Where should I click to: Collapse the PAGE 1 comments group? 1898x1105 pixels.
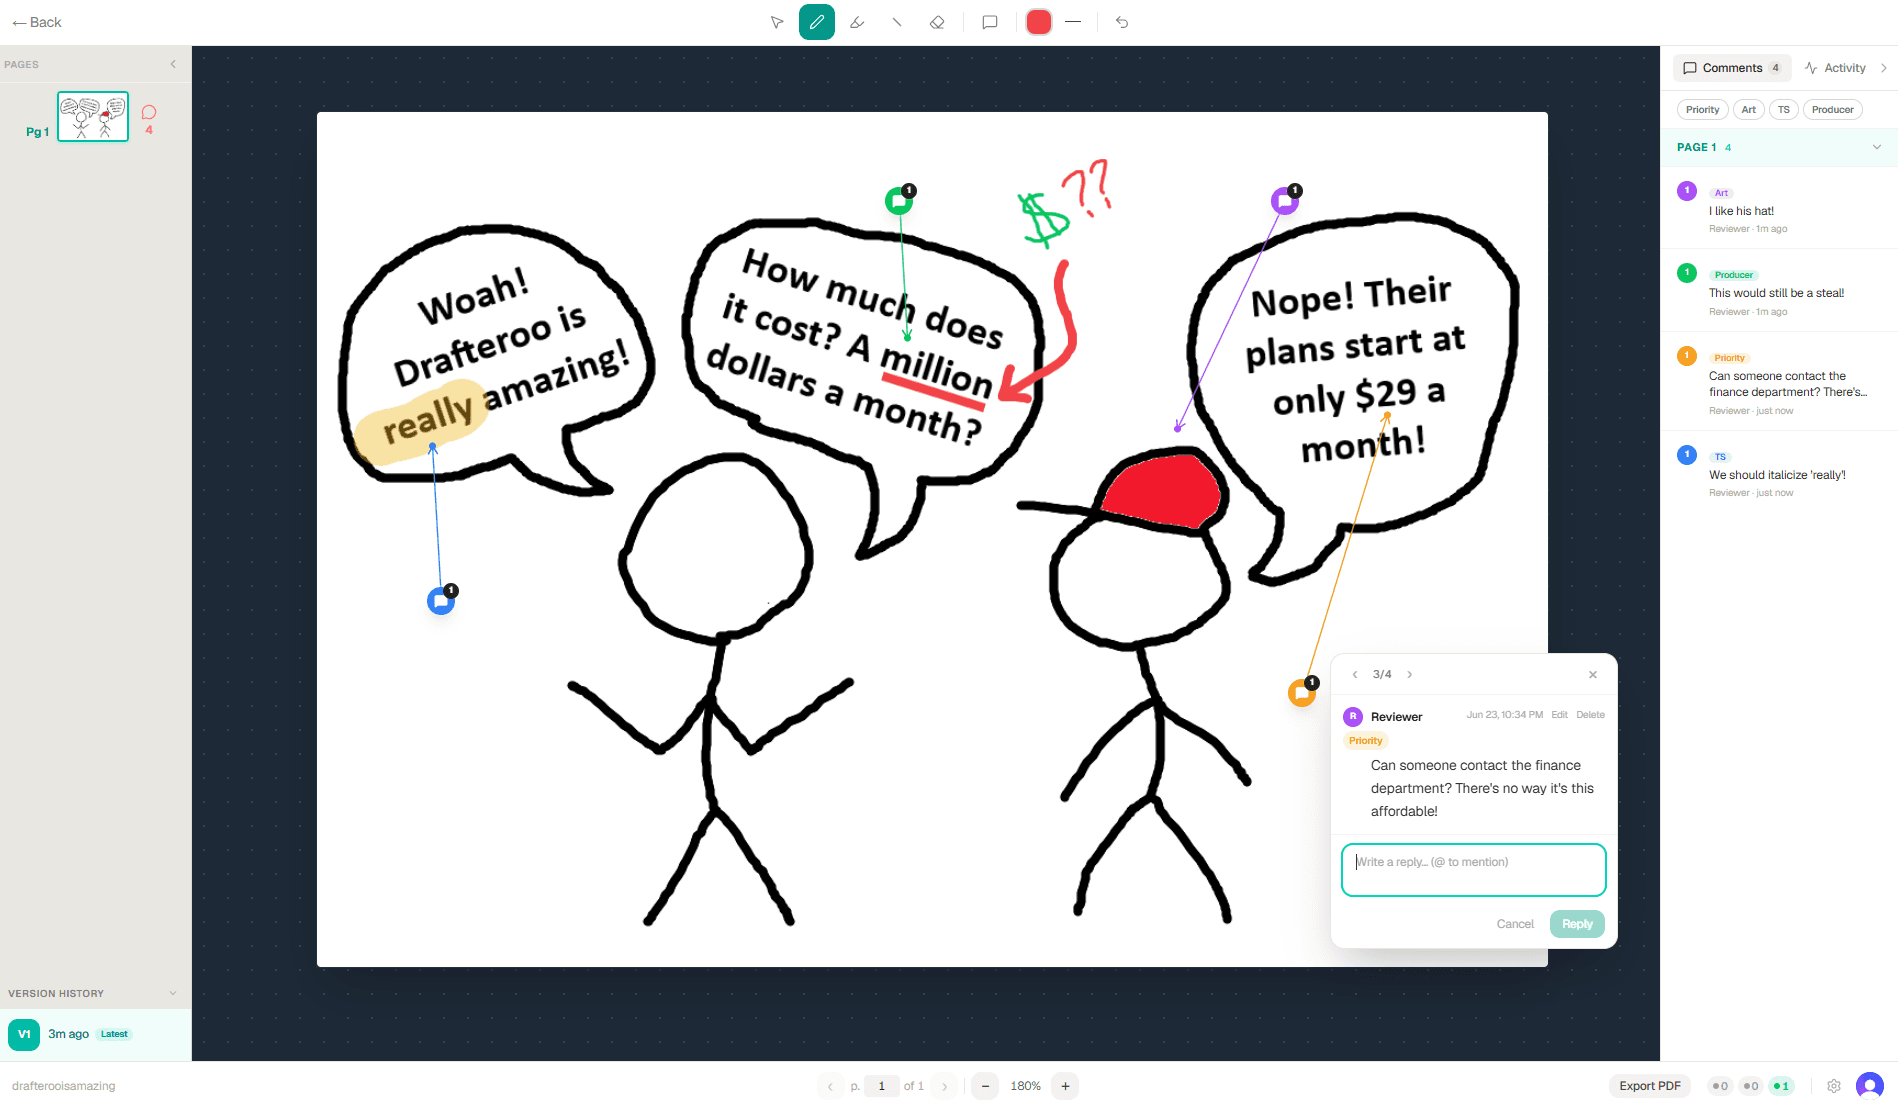(1877, 147)
